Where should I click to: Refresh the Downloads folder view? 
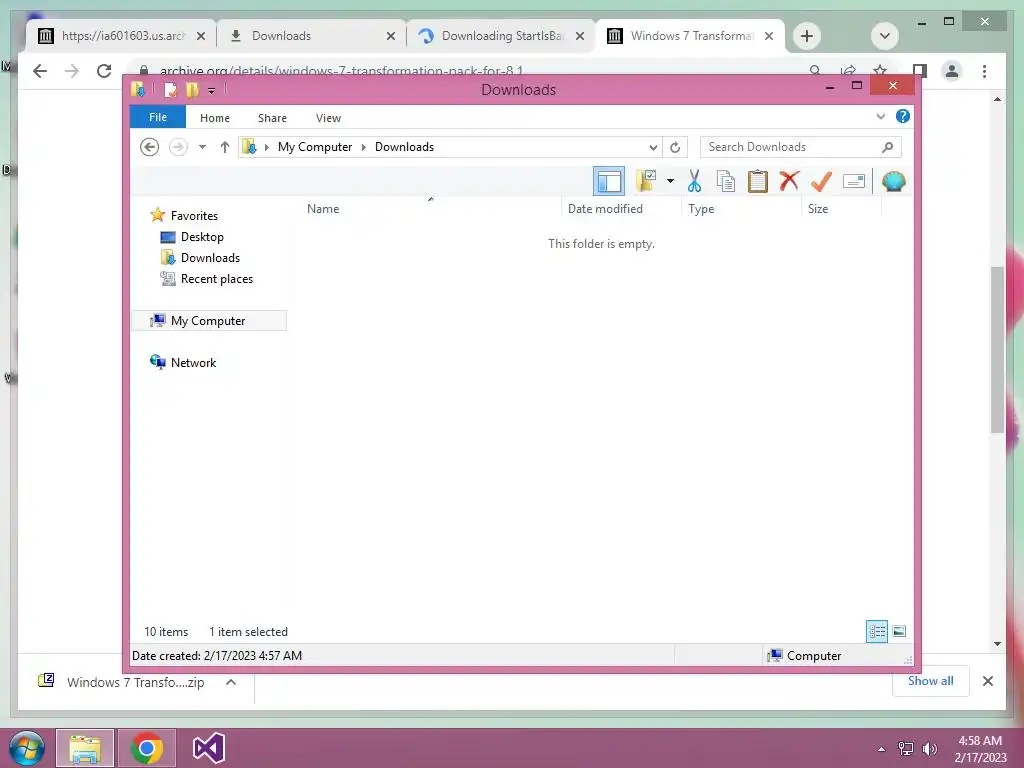[x=675, y=148]
